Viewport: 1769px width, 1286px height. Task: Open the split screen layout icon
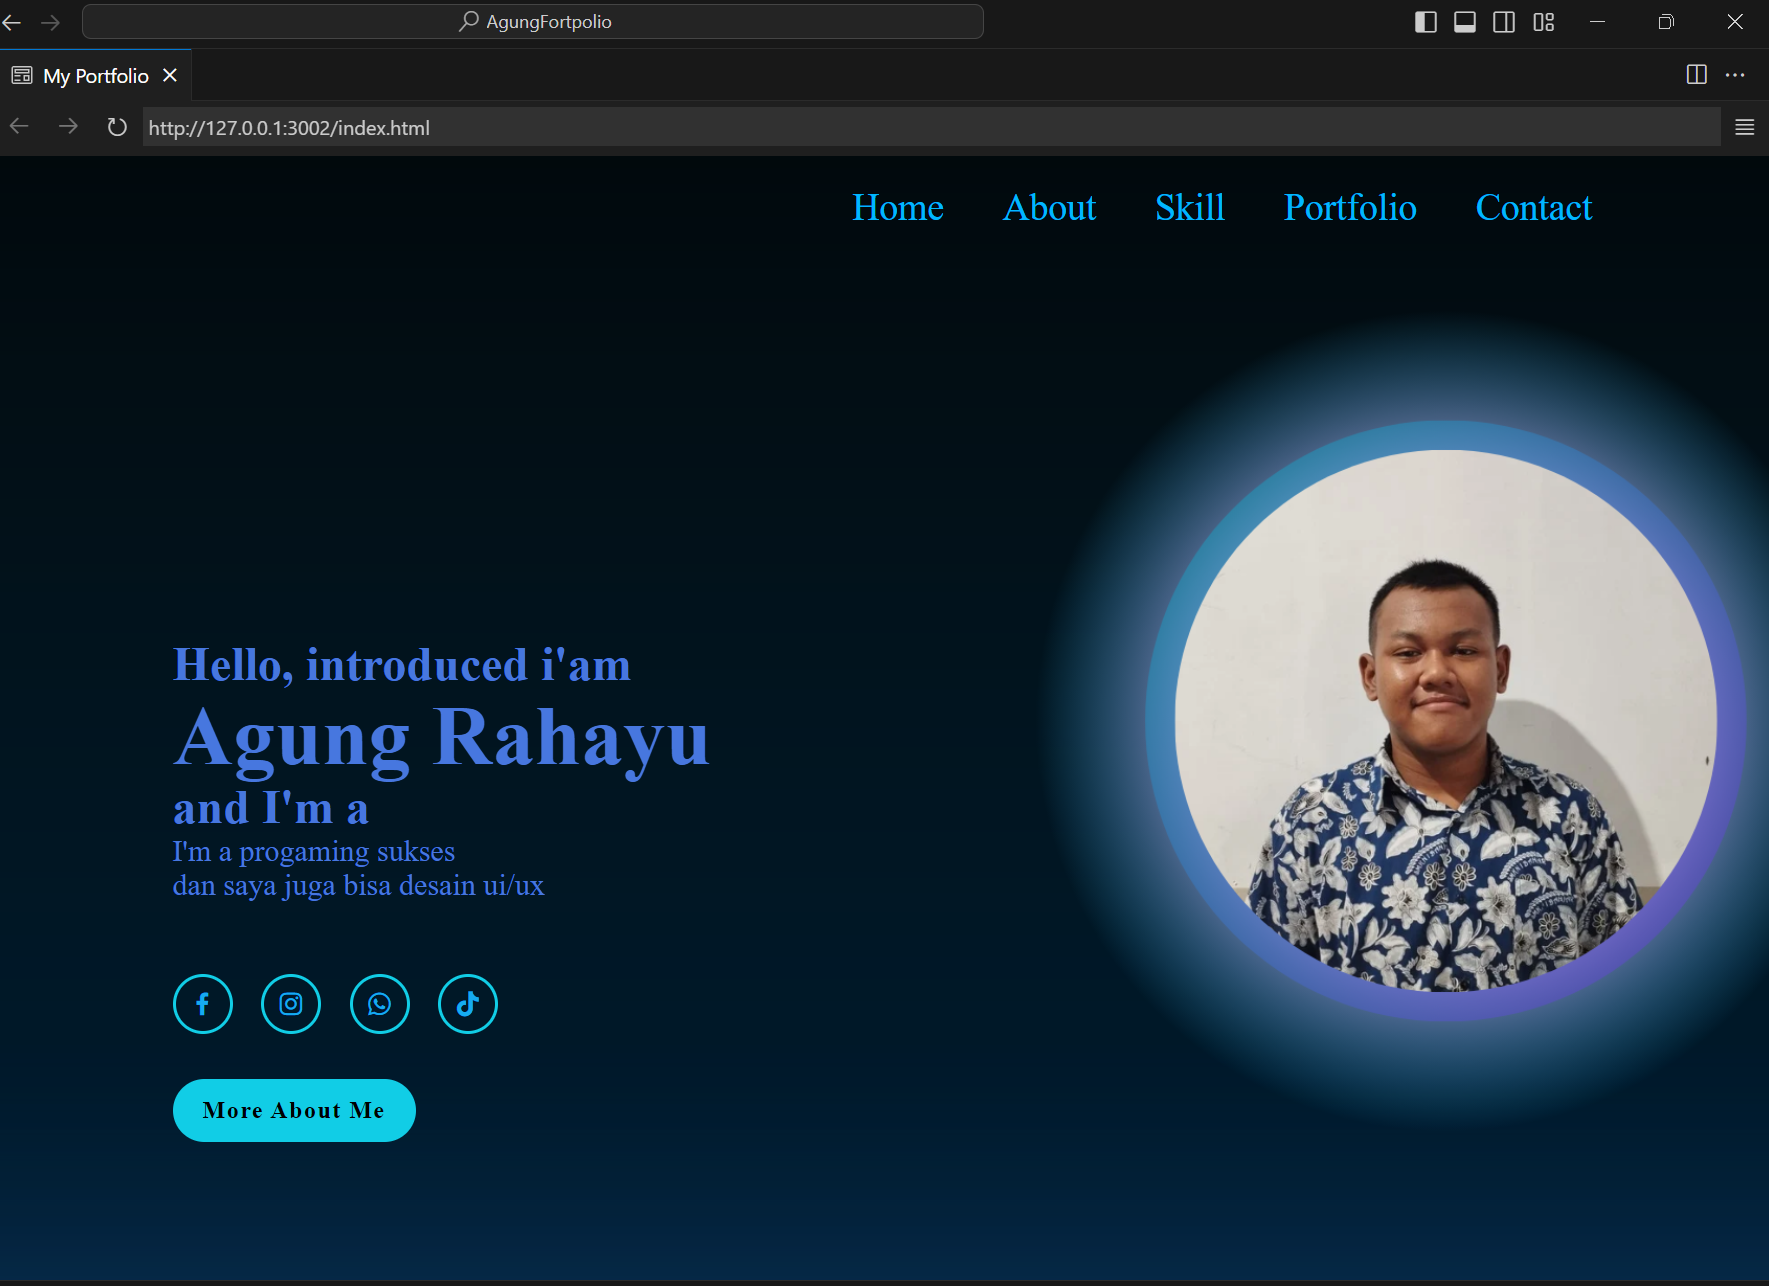[1696, 75]
